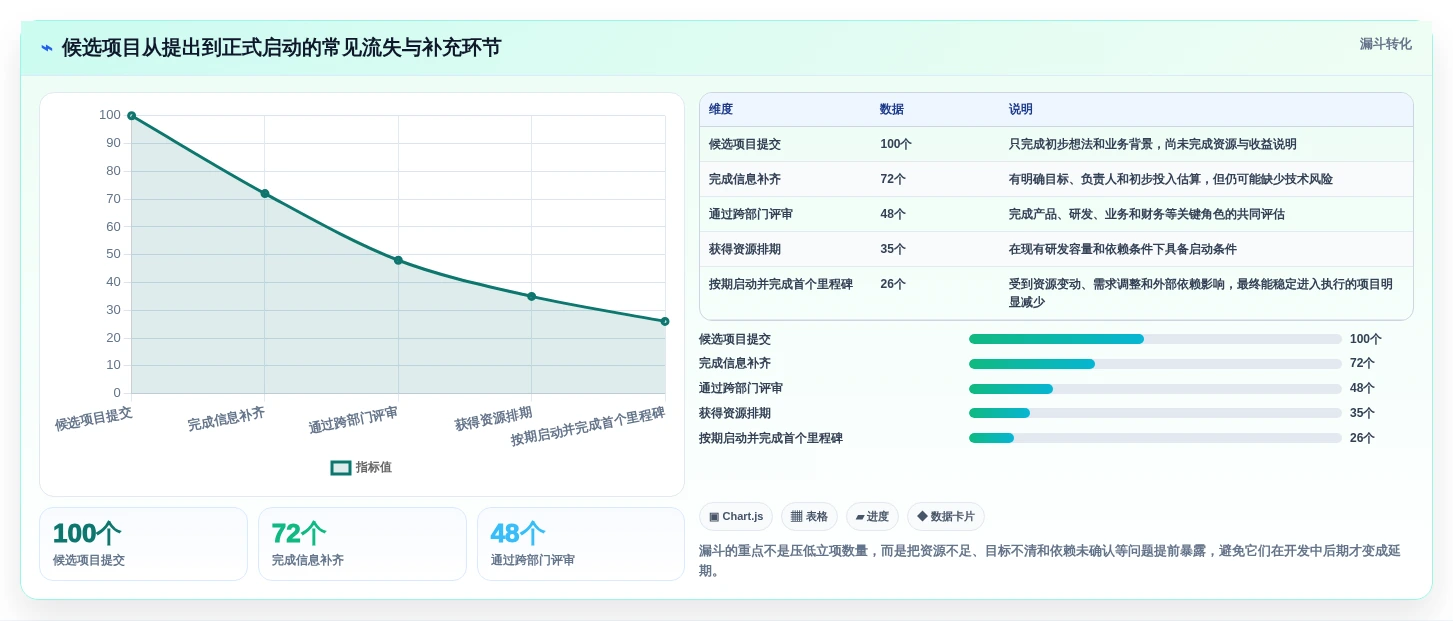The height and width of the screenshot is (621, 1453).
Task: Click table value 100个
Action: click(x=896, y=144)
